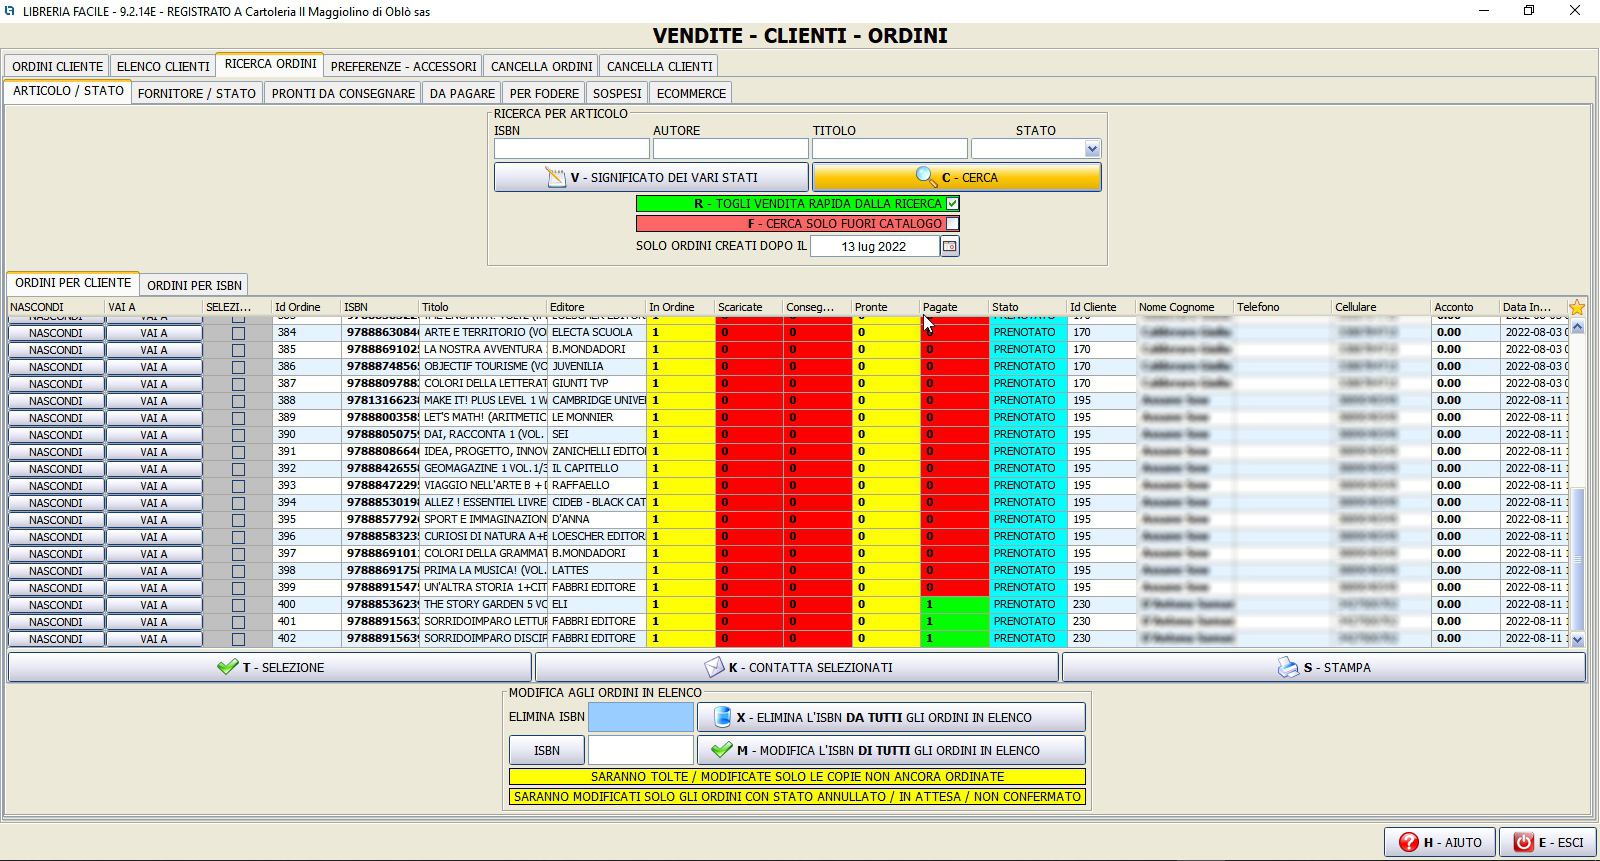Click the magnifier icon on C - CERCA
The width and height of the screenshot is (1600, 861).
(926, 177)
